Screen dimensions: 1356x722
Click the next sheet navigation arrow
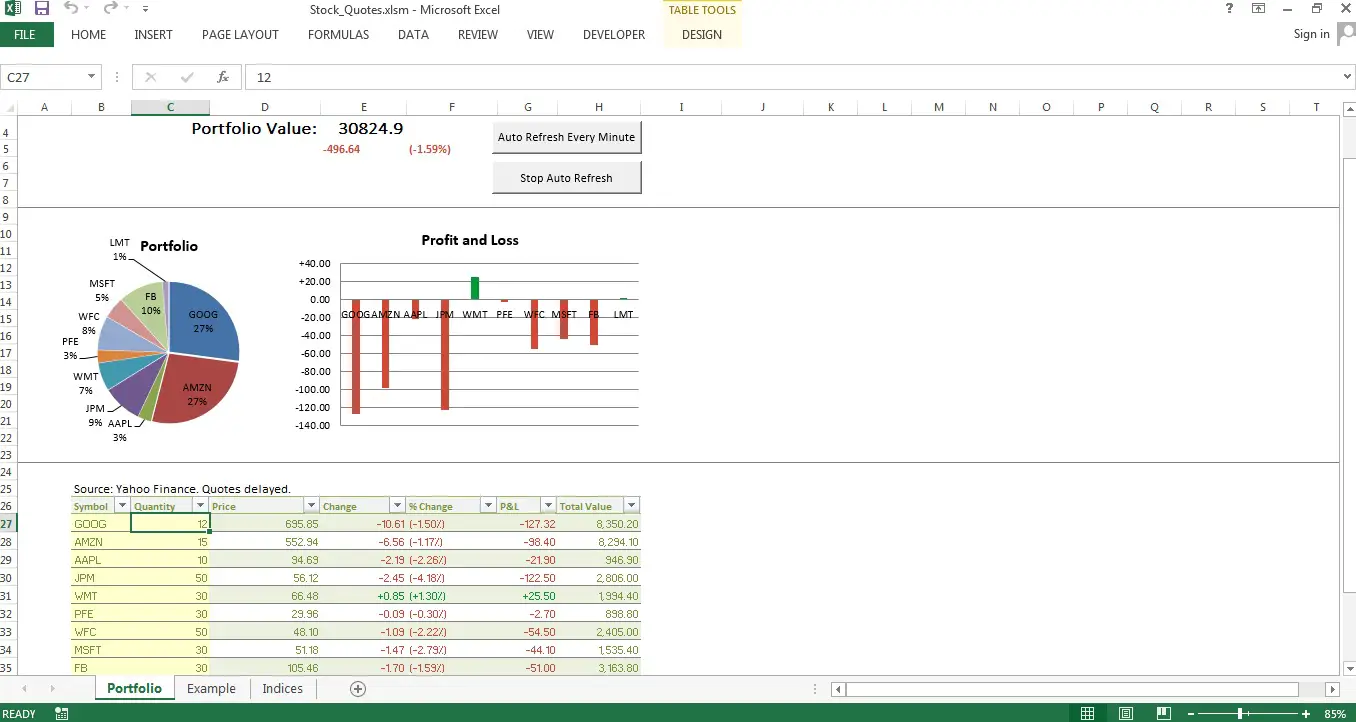tap(52, 688)
